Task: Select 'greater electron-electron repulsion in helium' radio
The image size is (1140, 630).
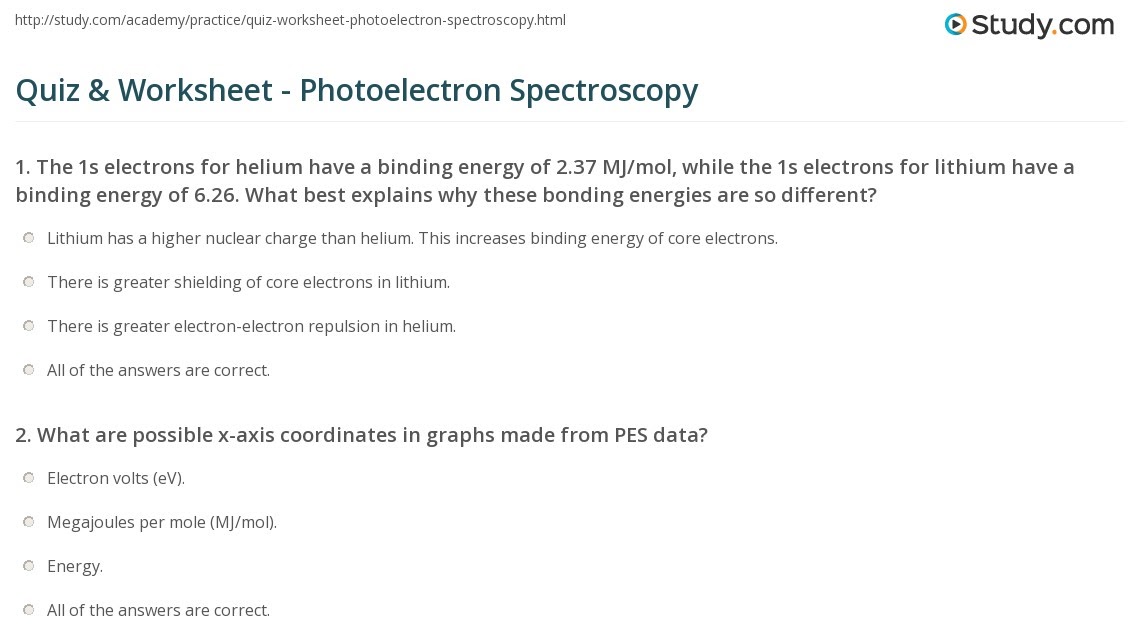Action: point(28,326)
